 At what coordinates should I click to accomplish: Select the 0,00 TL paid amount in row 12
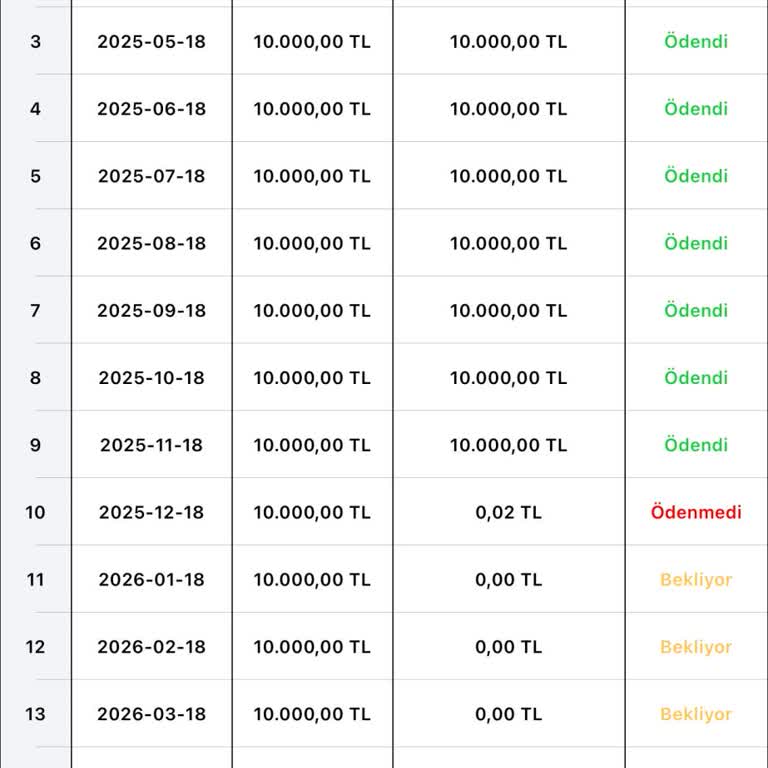508,647
